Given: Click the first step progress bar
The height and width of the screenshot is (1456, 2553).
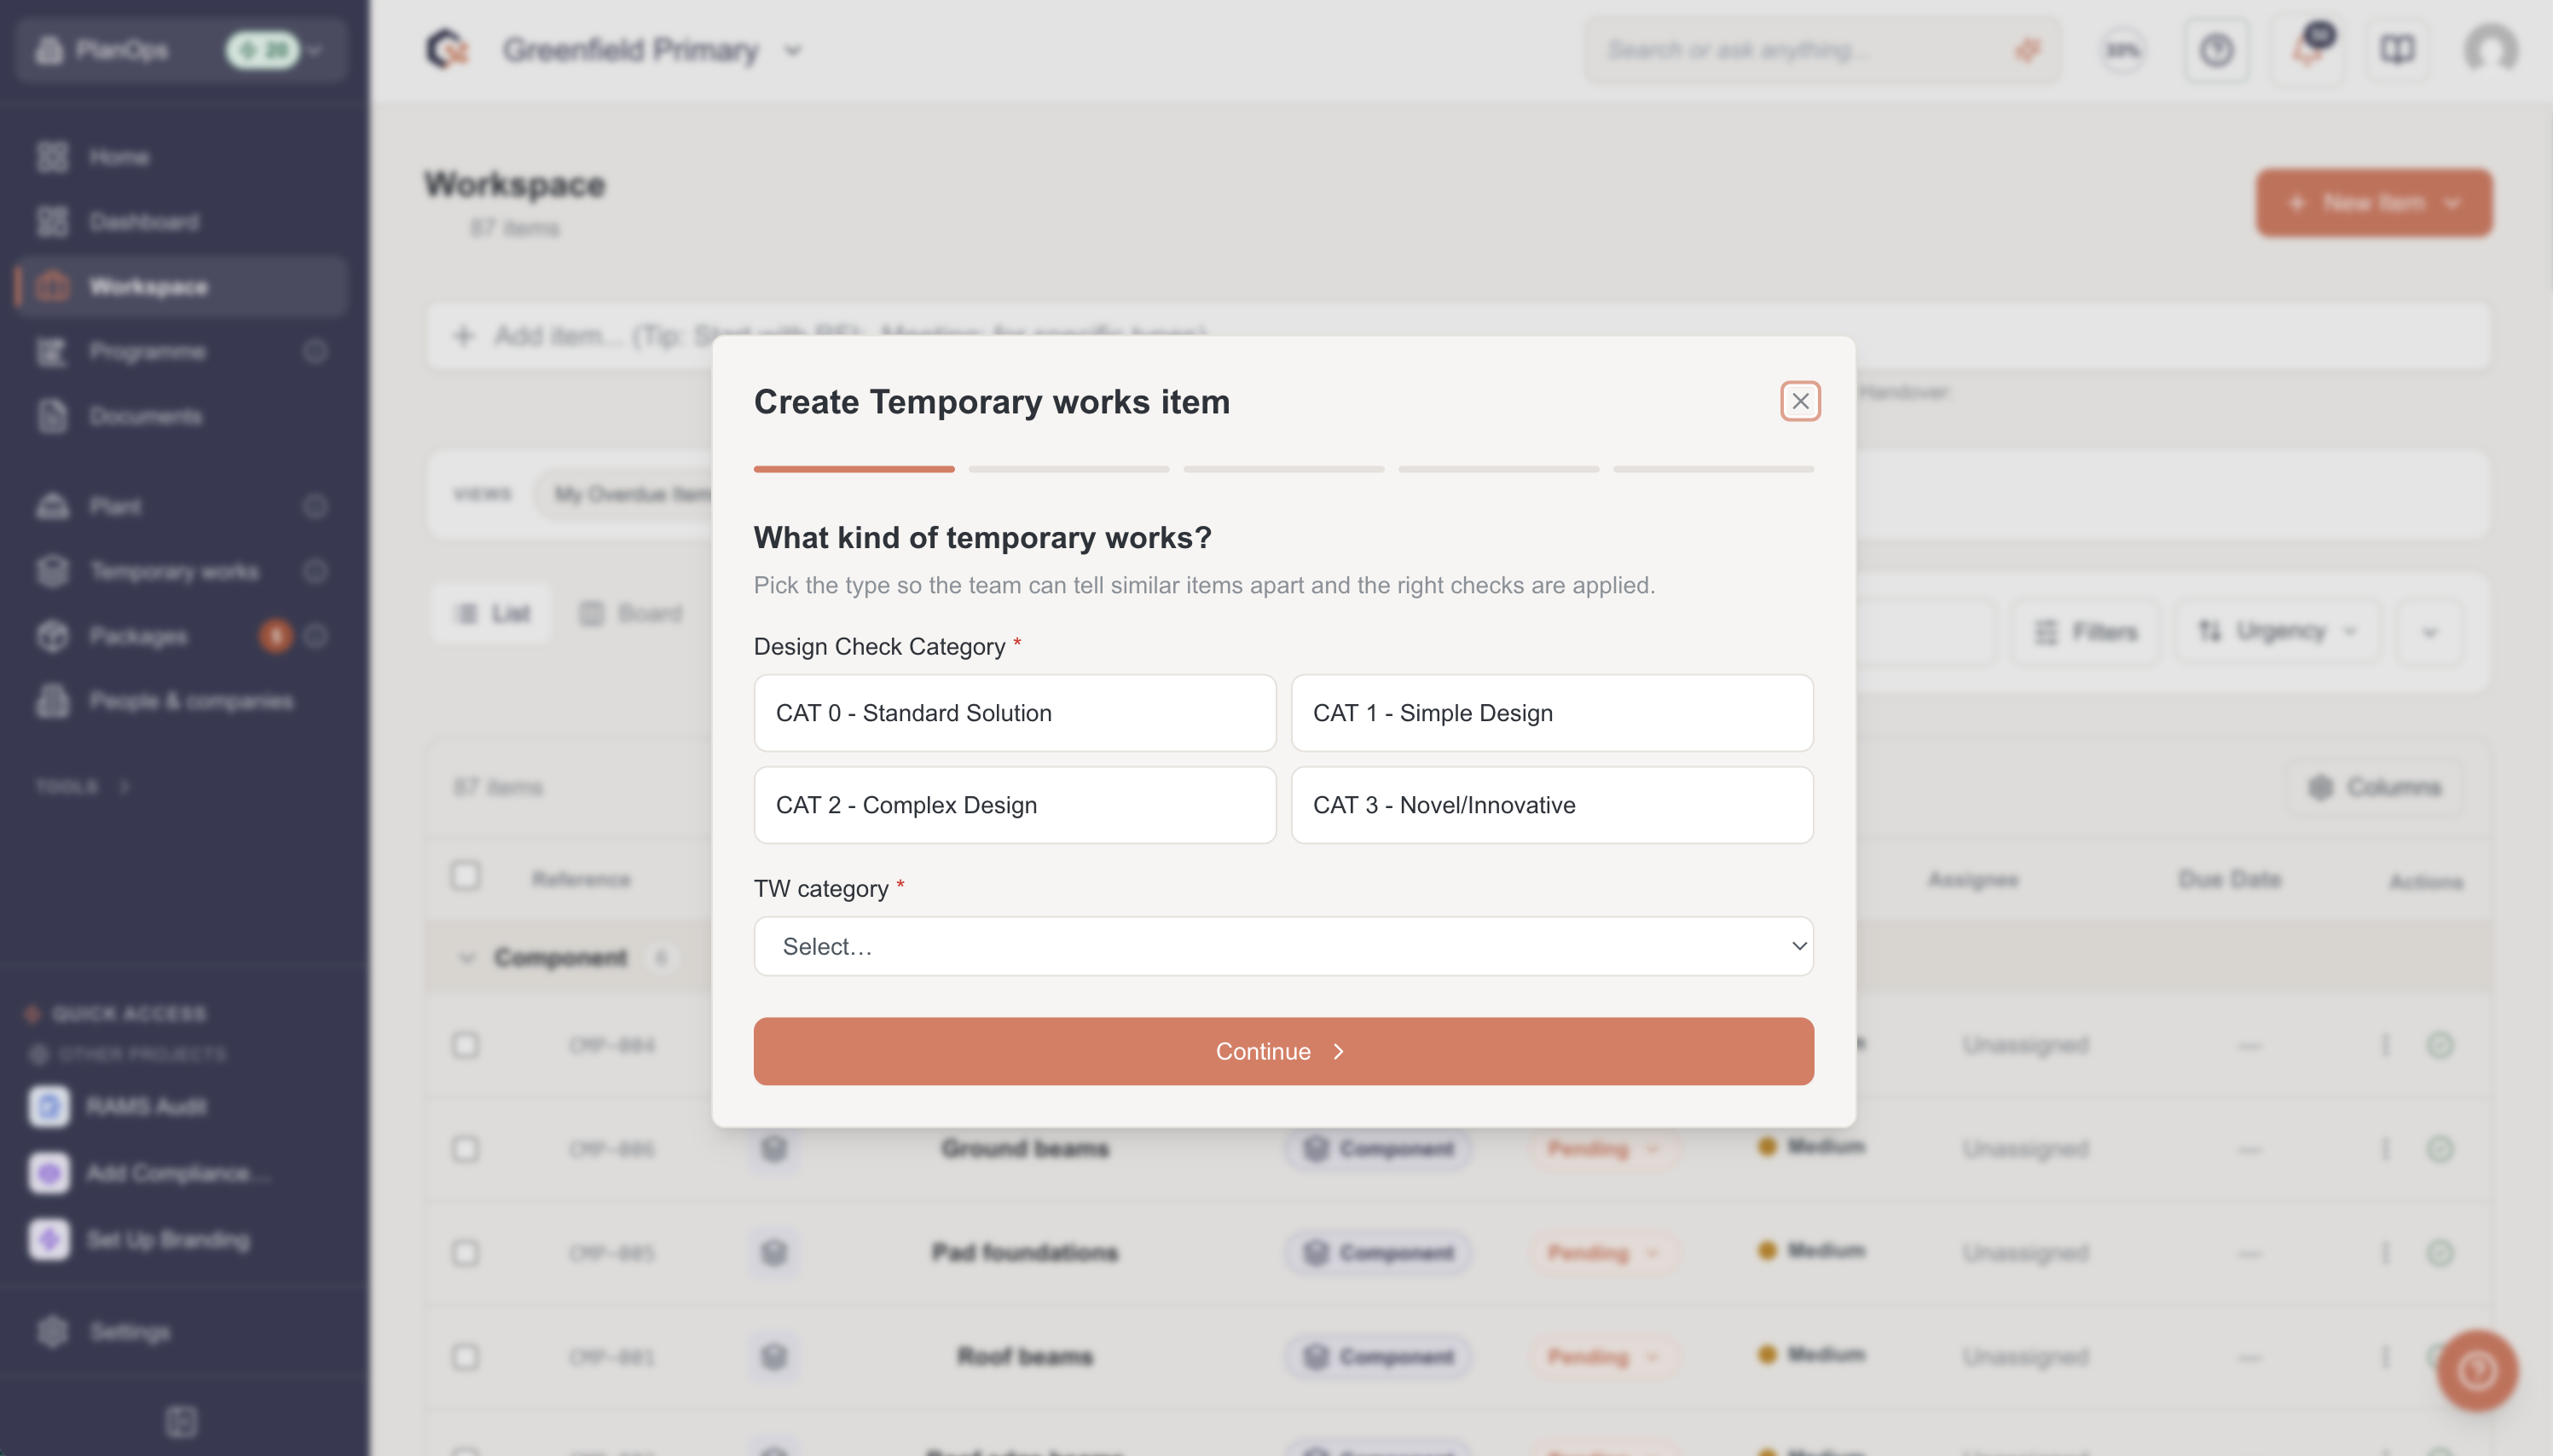Looking at the screenshot, I should (854, 469).
